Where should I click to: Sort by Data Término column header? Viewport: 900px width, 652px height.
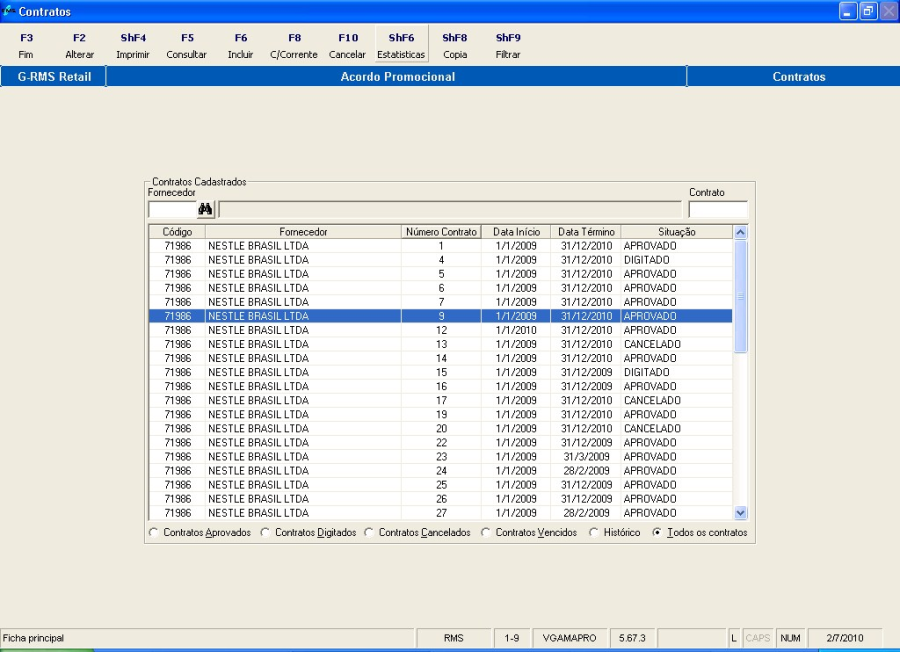585,232
